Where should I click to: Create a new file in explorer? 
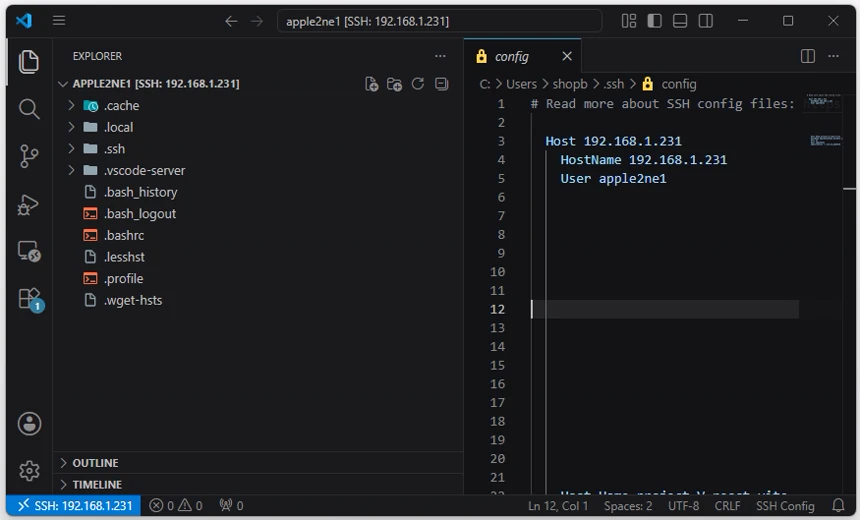click(x=371, y=84)
